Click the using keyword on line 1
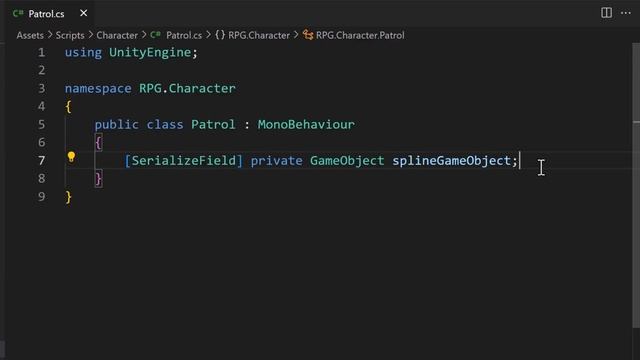 tap(83, 53)
